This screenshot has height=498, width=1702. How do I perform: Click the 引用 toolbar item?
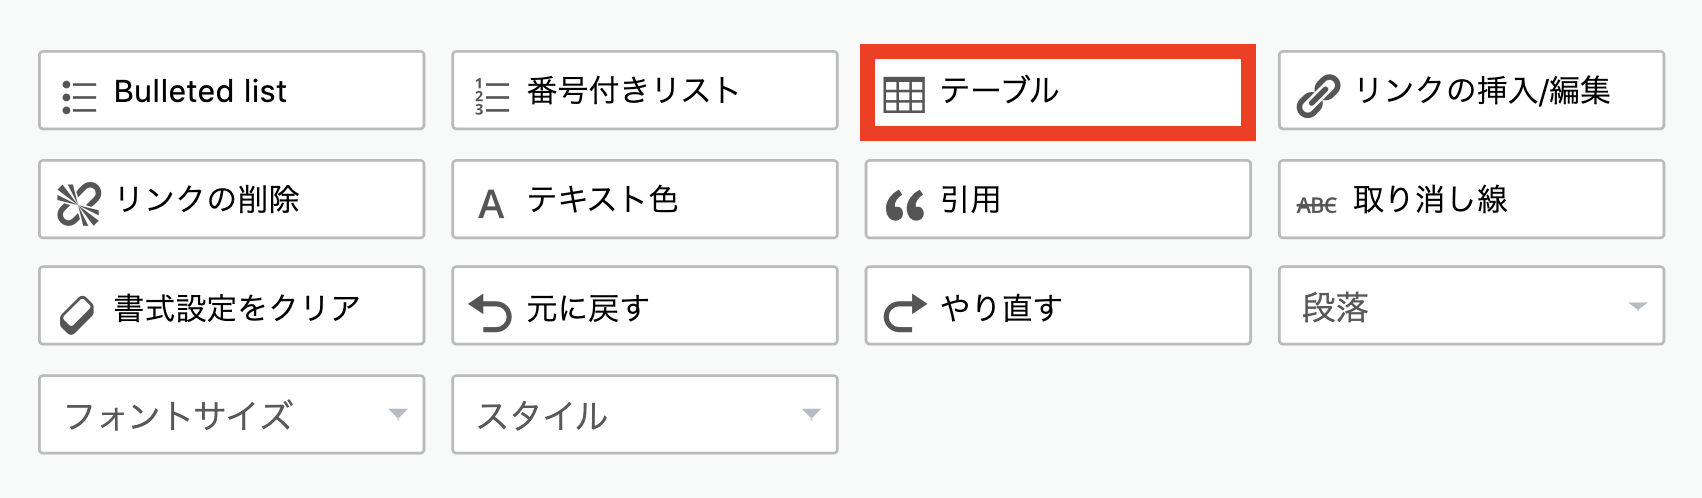coord(1058,199)
